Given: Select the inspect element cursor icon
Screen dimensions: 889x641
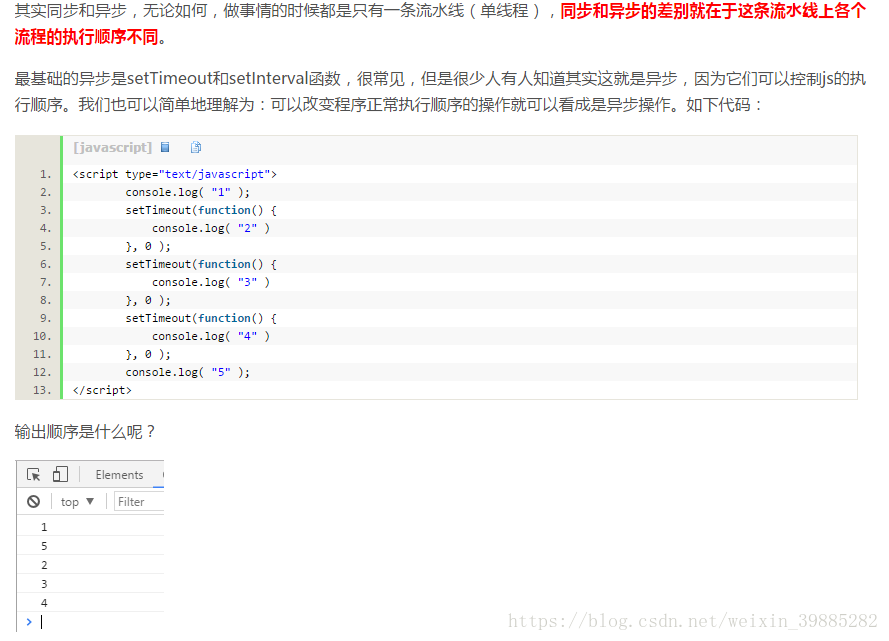Looking at the screenshot, I should click(33, 474).
